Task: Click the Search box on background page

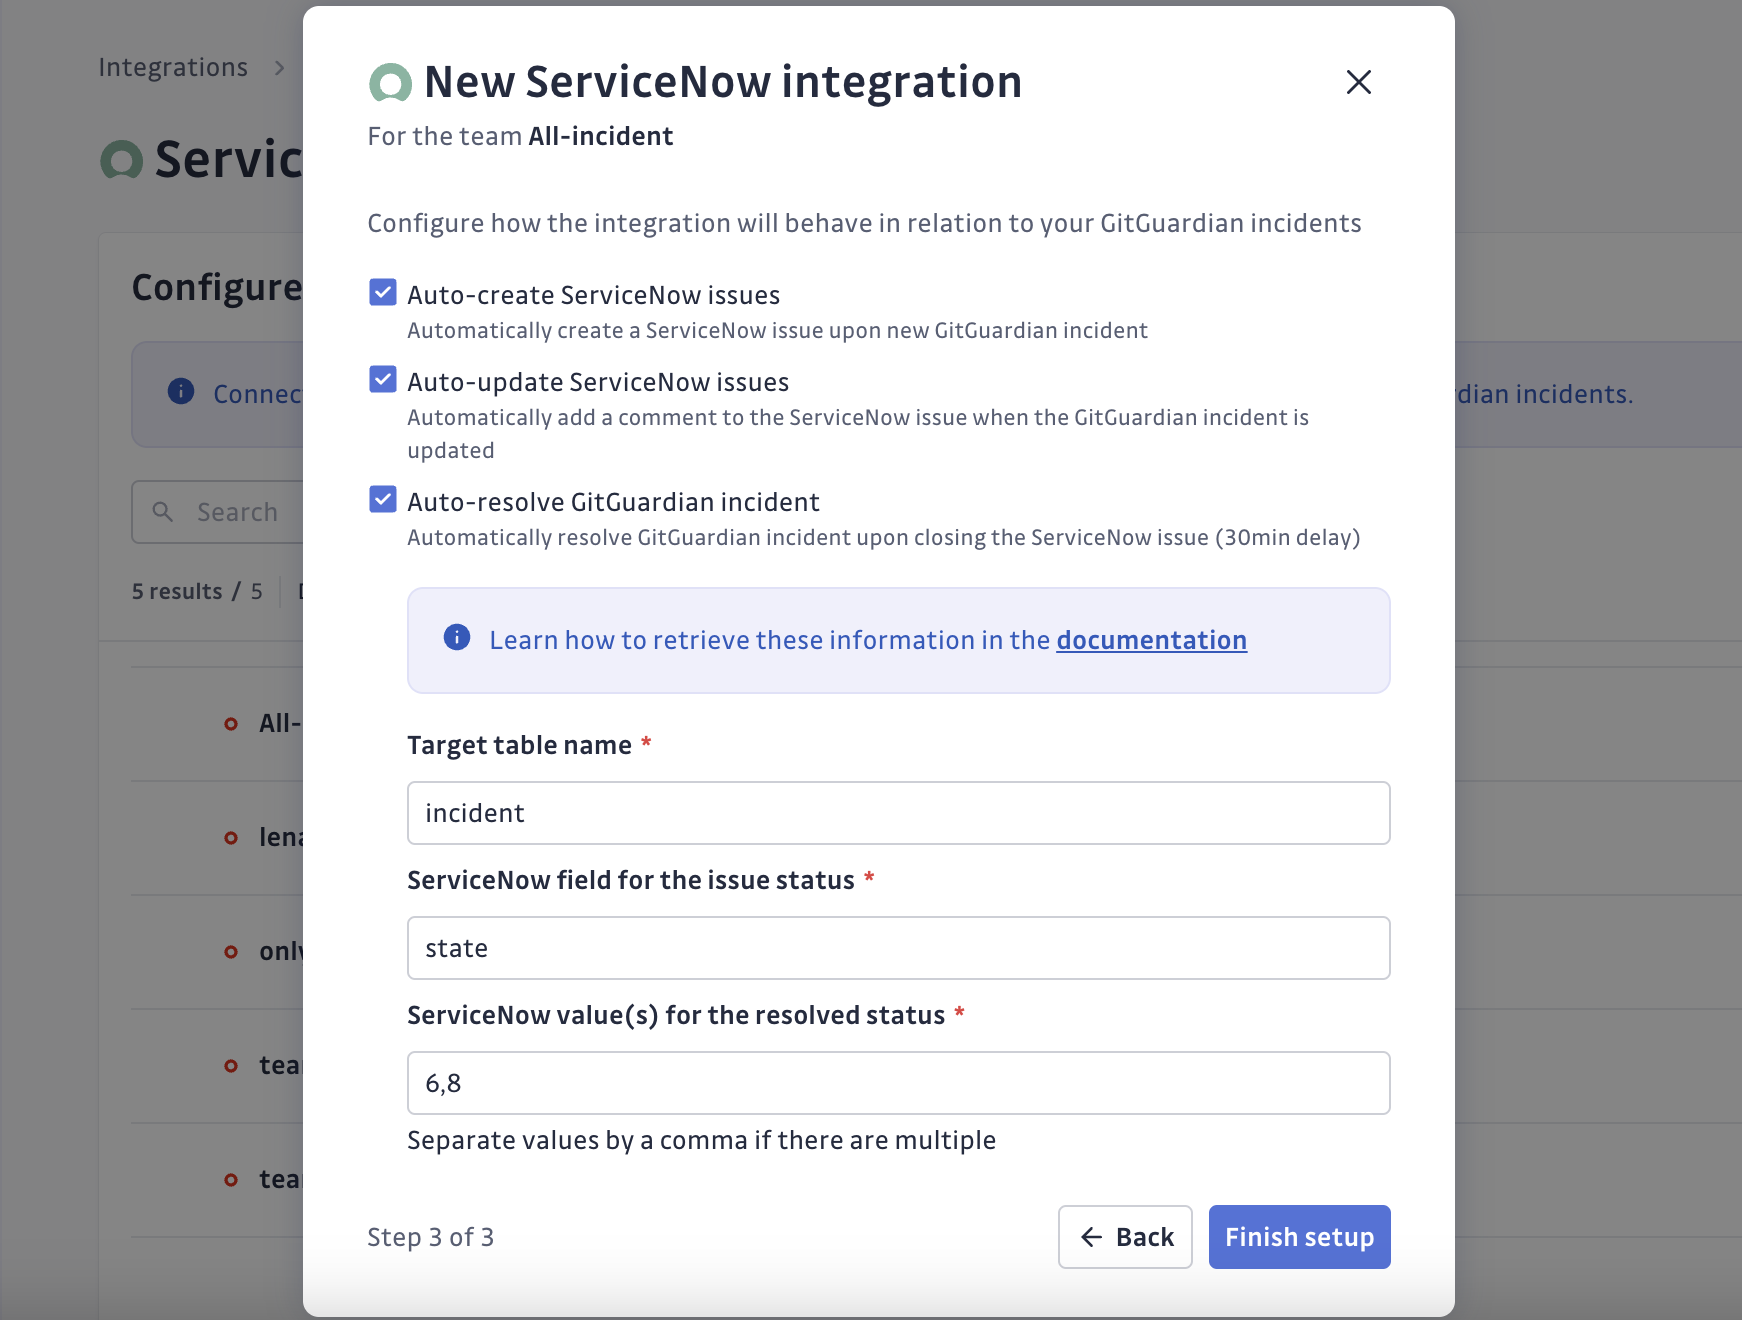Action: [218, 512]
